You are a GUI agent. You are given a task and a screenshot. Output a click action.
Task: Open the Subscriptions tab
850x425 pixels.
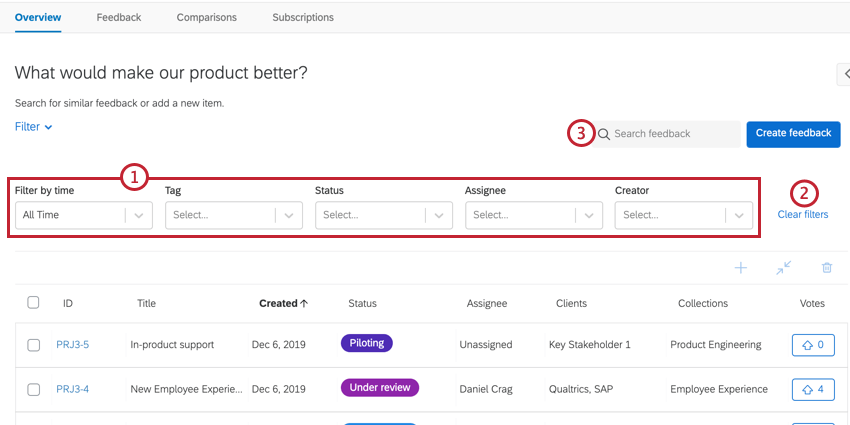point(303,17)
